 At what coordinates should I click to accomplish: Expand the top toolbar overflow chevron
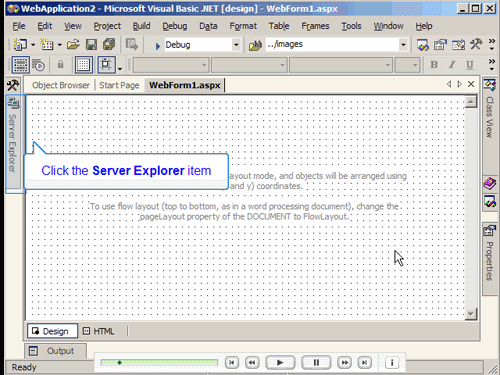(492, 44)
